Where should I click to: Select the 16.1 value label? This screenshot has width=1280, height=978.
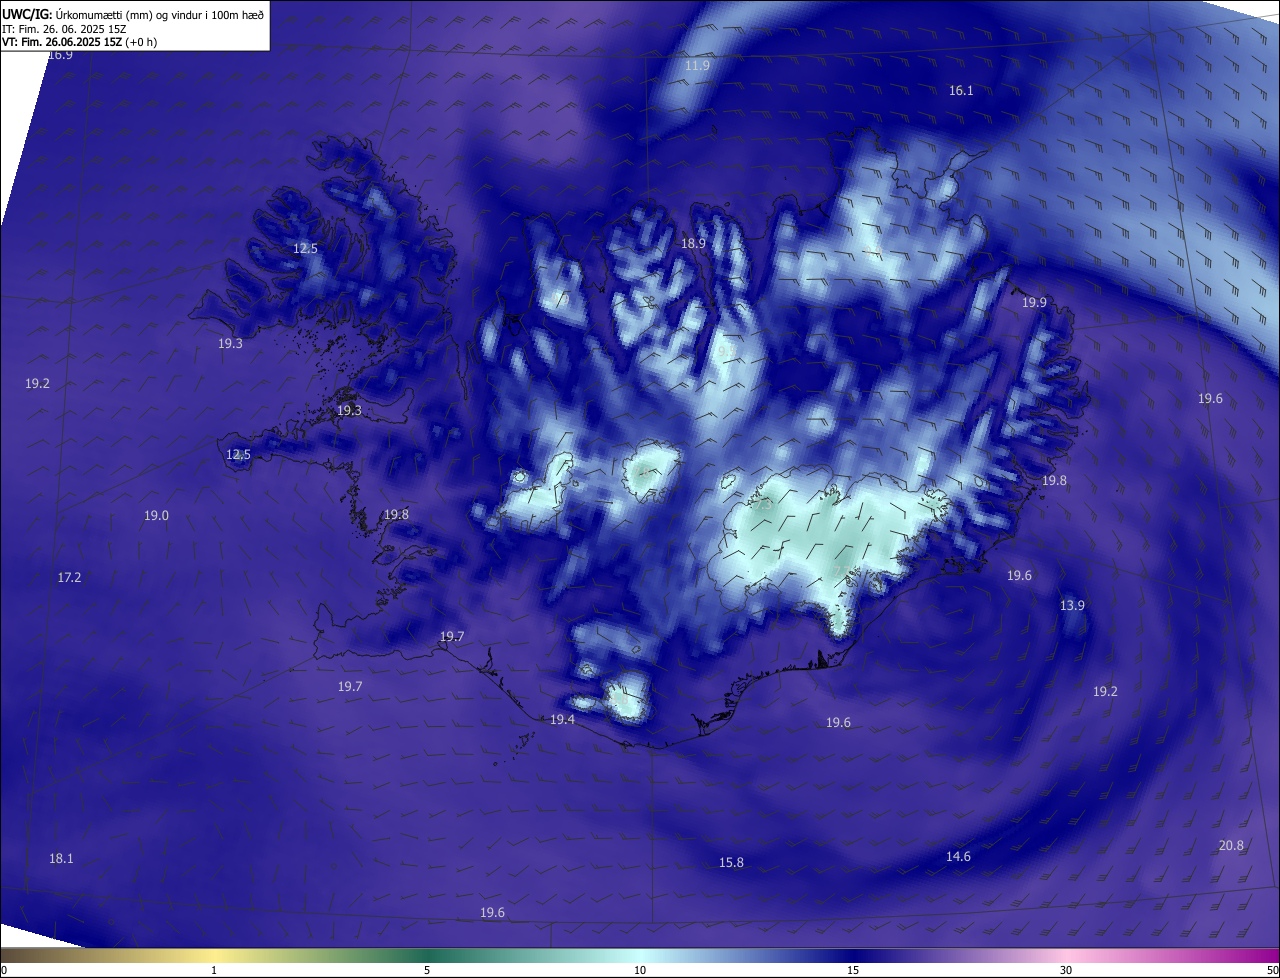(961, 90)
